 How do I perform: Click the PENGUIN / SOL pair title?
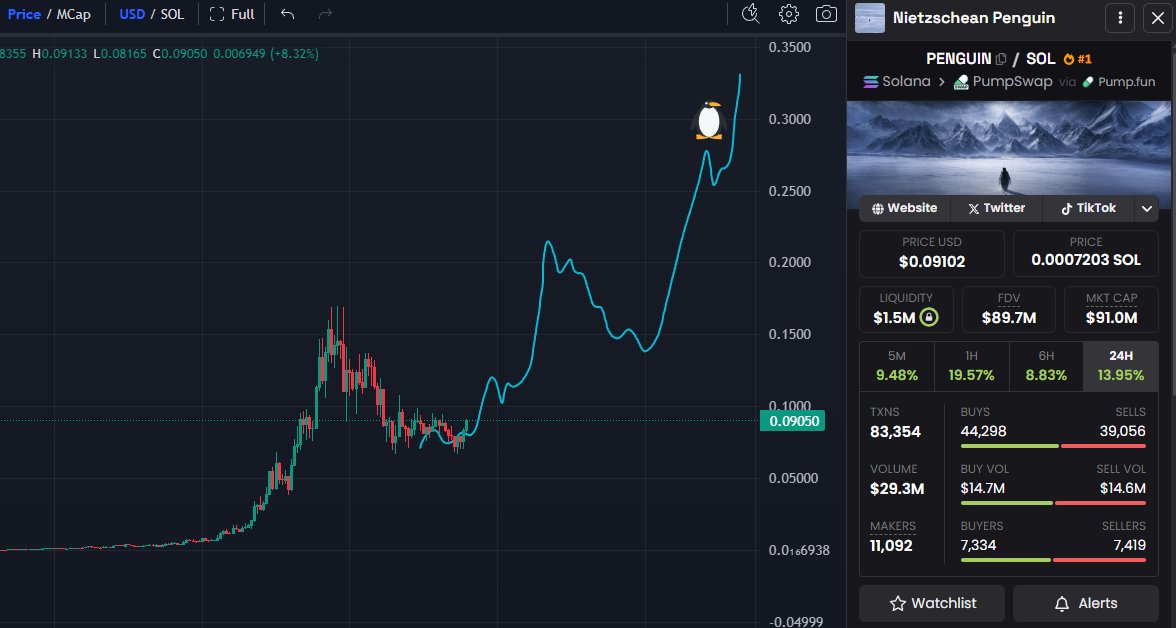click(x=991, y=59)
